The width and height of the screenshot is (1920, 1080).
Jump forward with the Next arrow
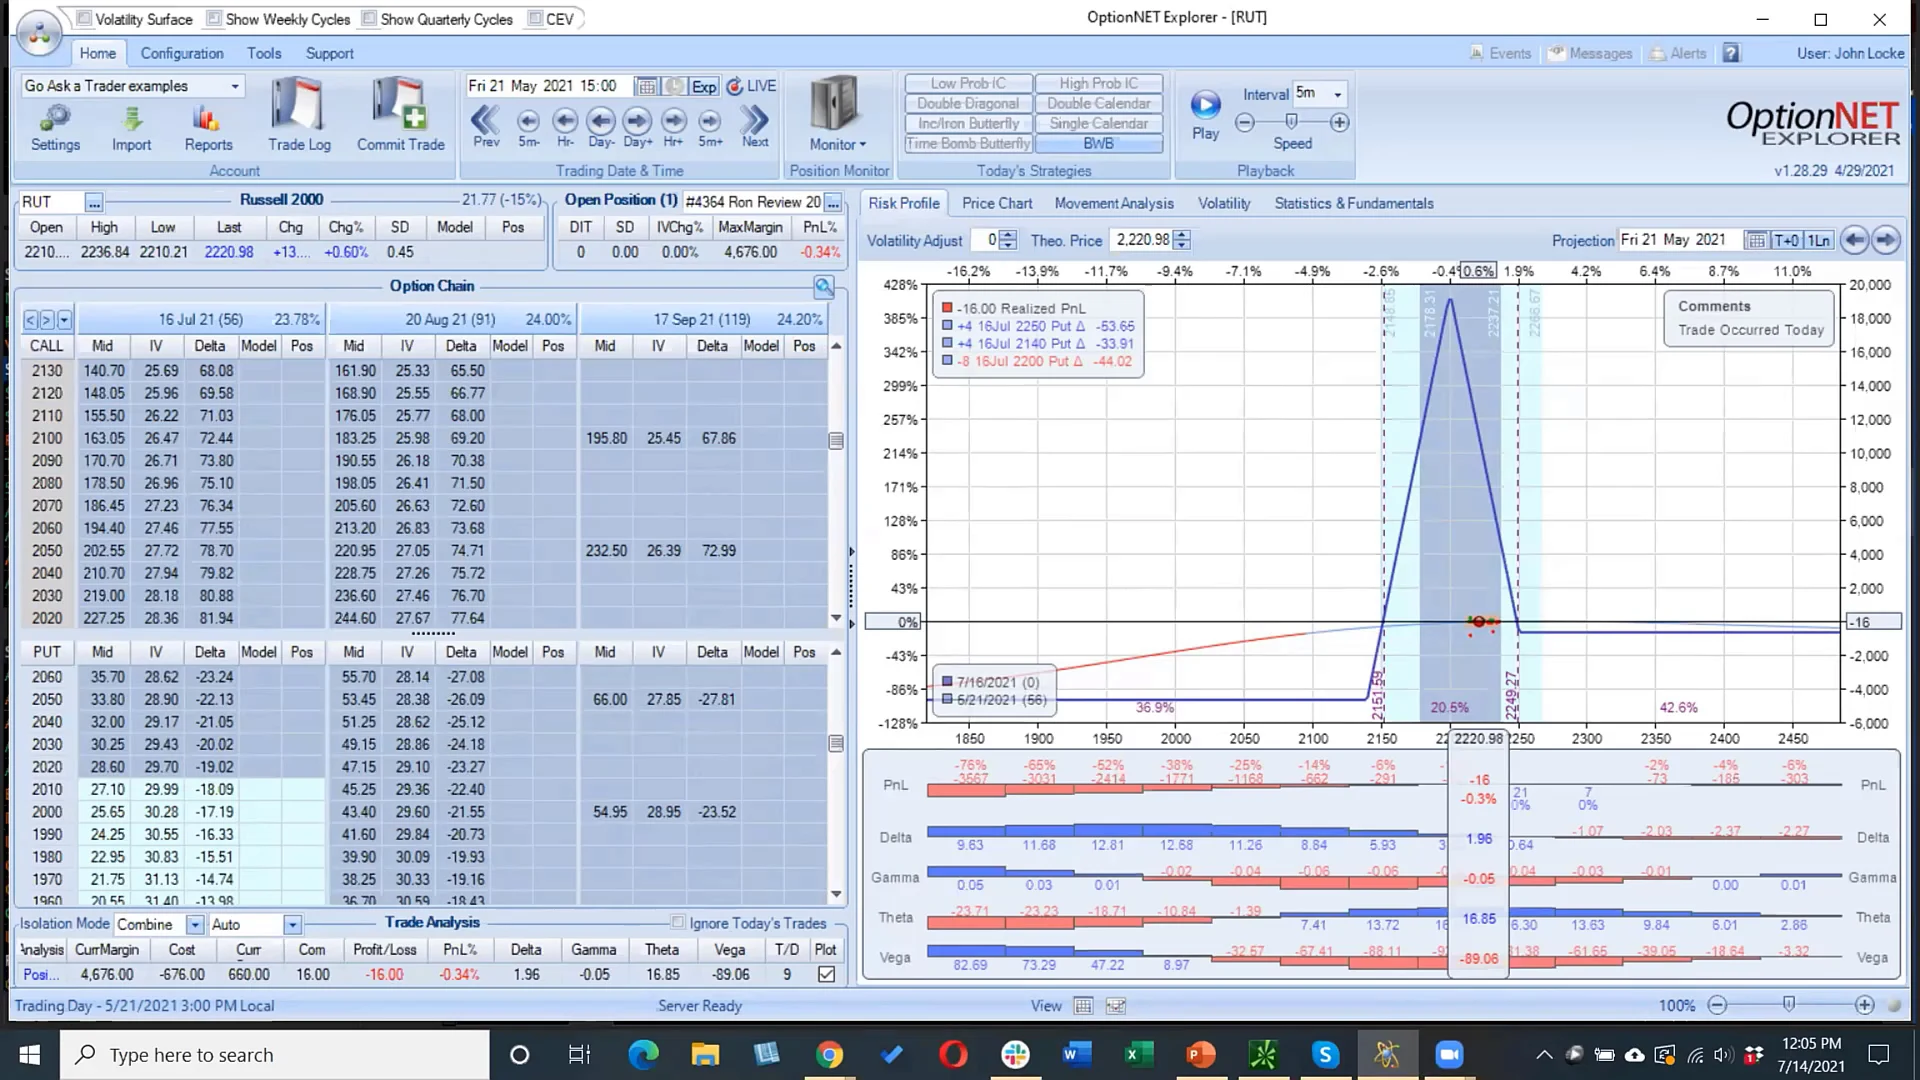(x=755, y=127)
